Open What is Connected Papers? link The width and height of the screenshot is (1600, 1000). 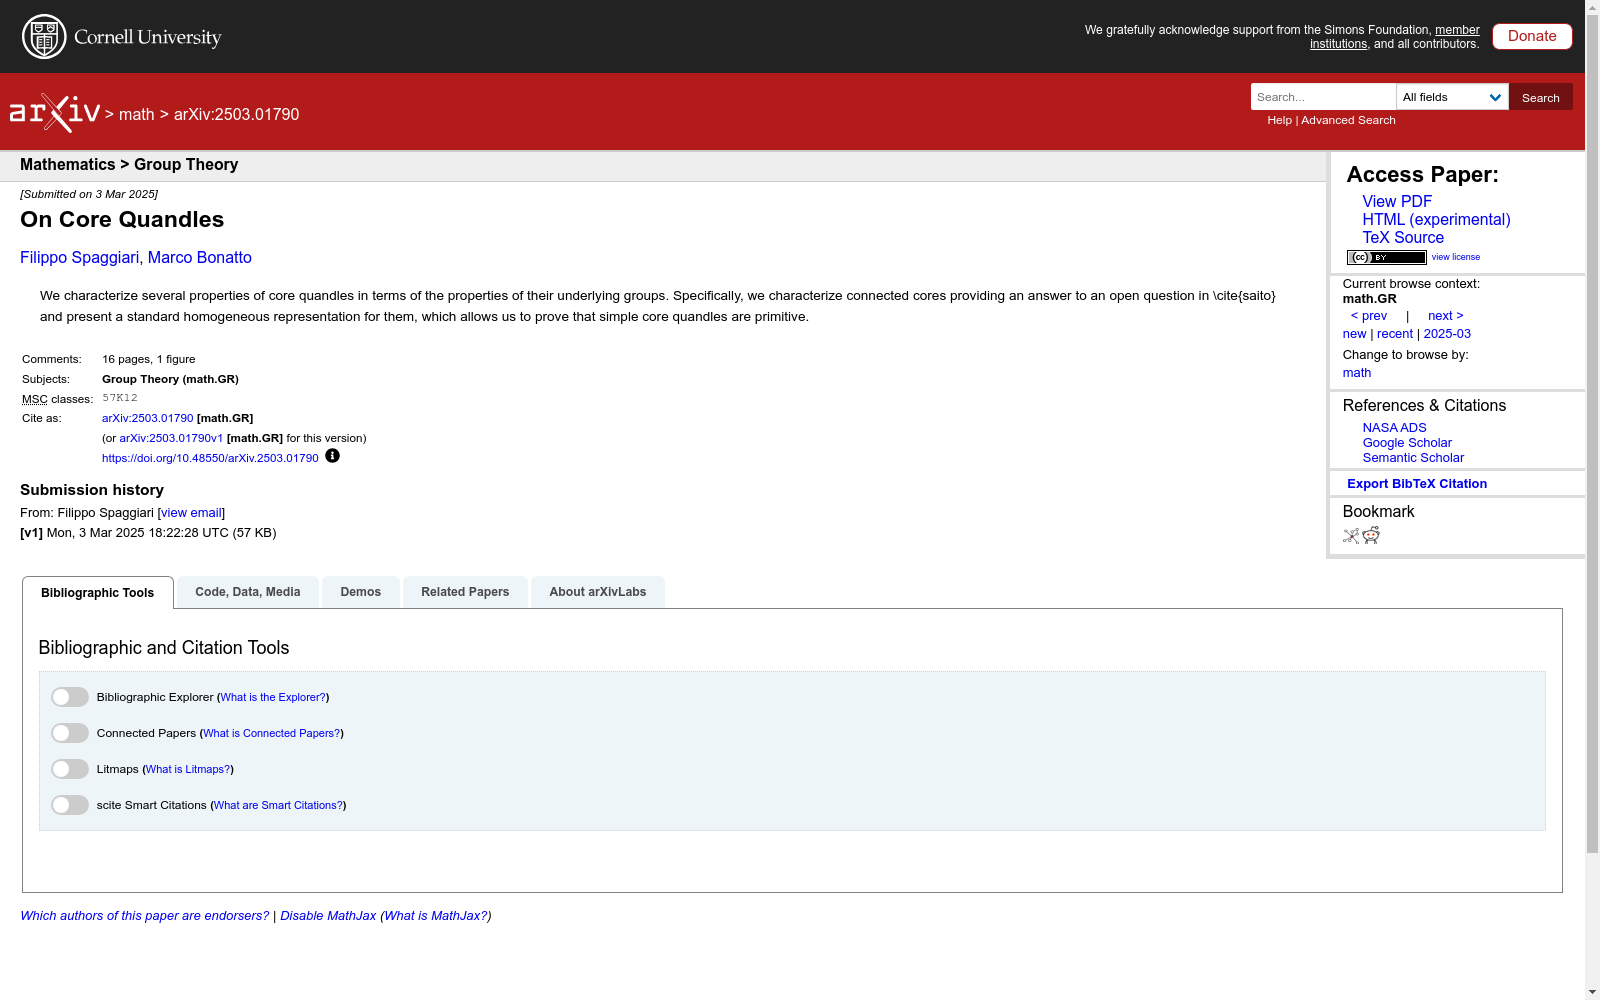tap(272, 733)
